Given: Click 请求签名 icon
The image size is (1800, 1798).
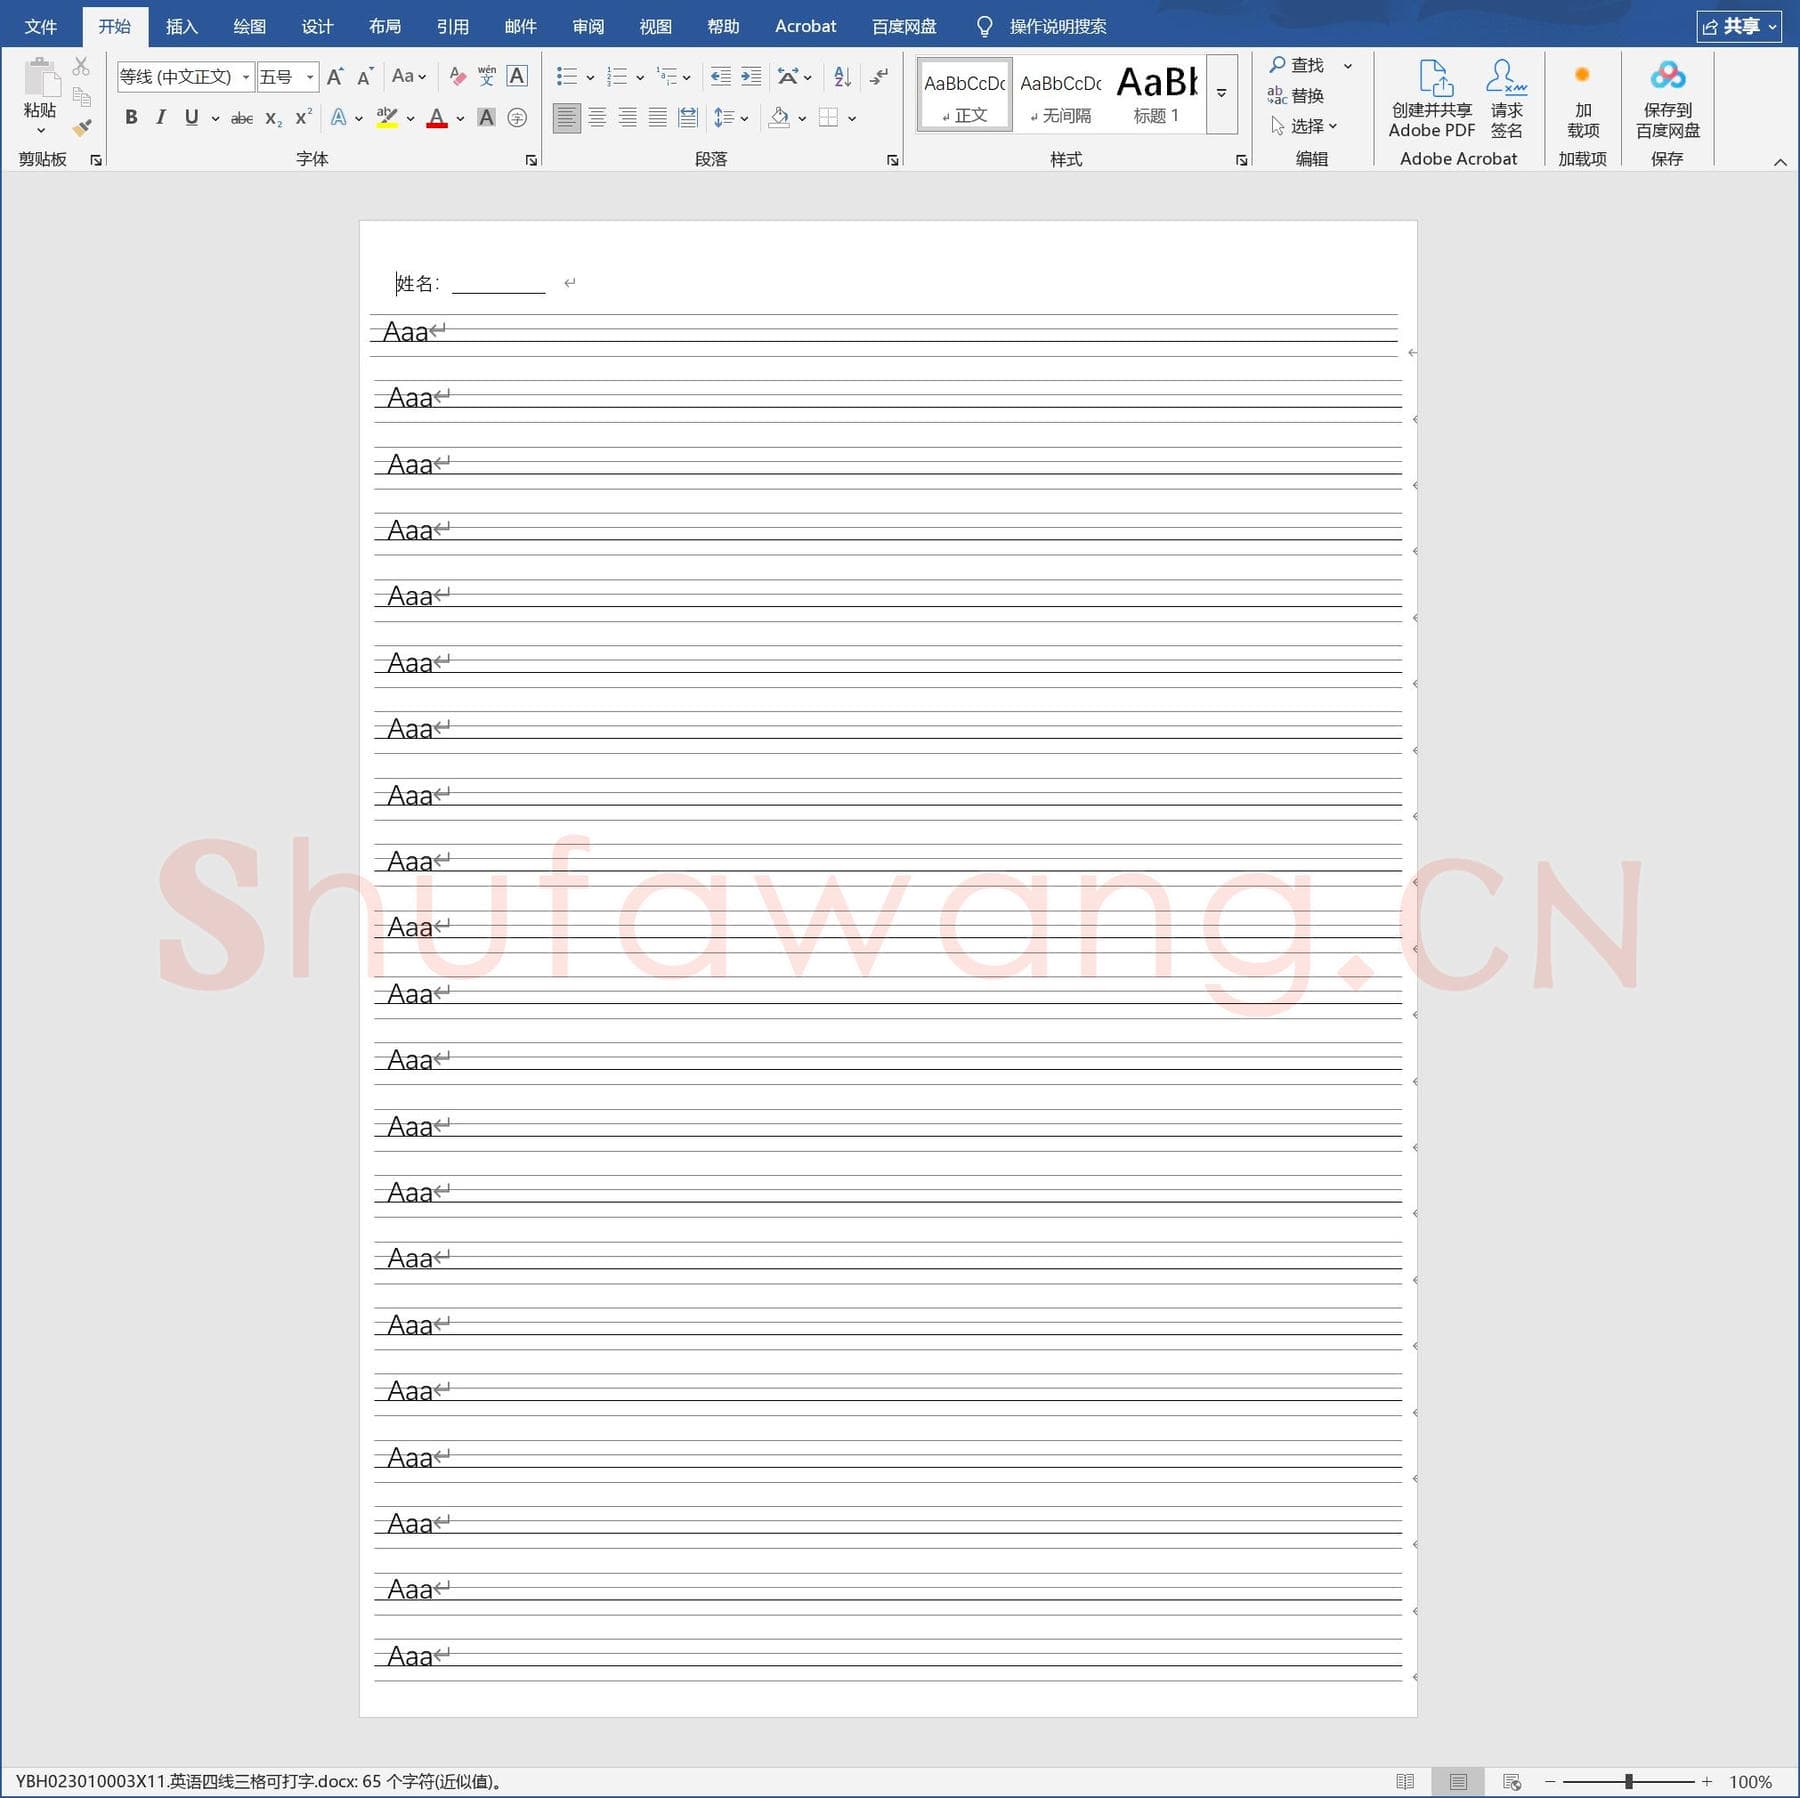Looking at the screenshot, I should (x=1506, y=98).
